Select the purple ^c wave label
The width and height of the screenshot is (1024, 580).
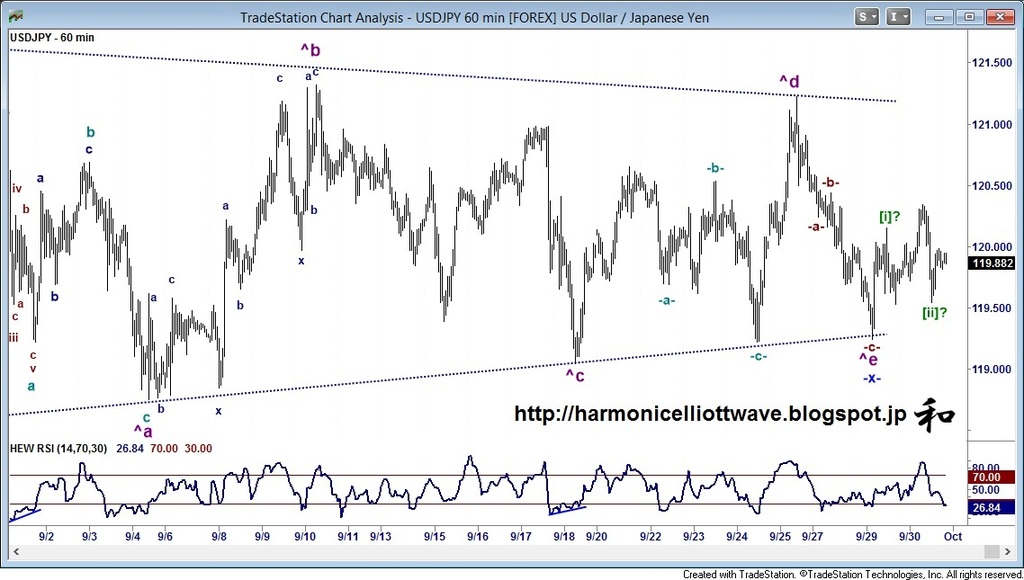click(x=575, y=376)
